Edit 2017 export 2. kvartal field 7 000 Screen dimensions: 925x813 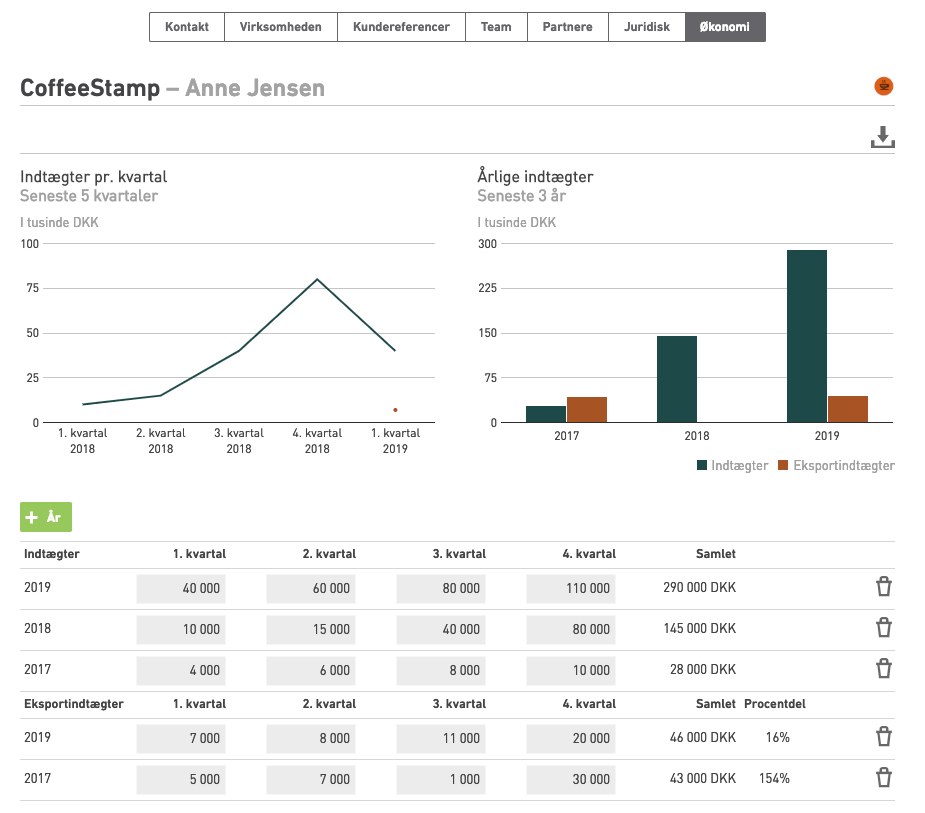311,779
